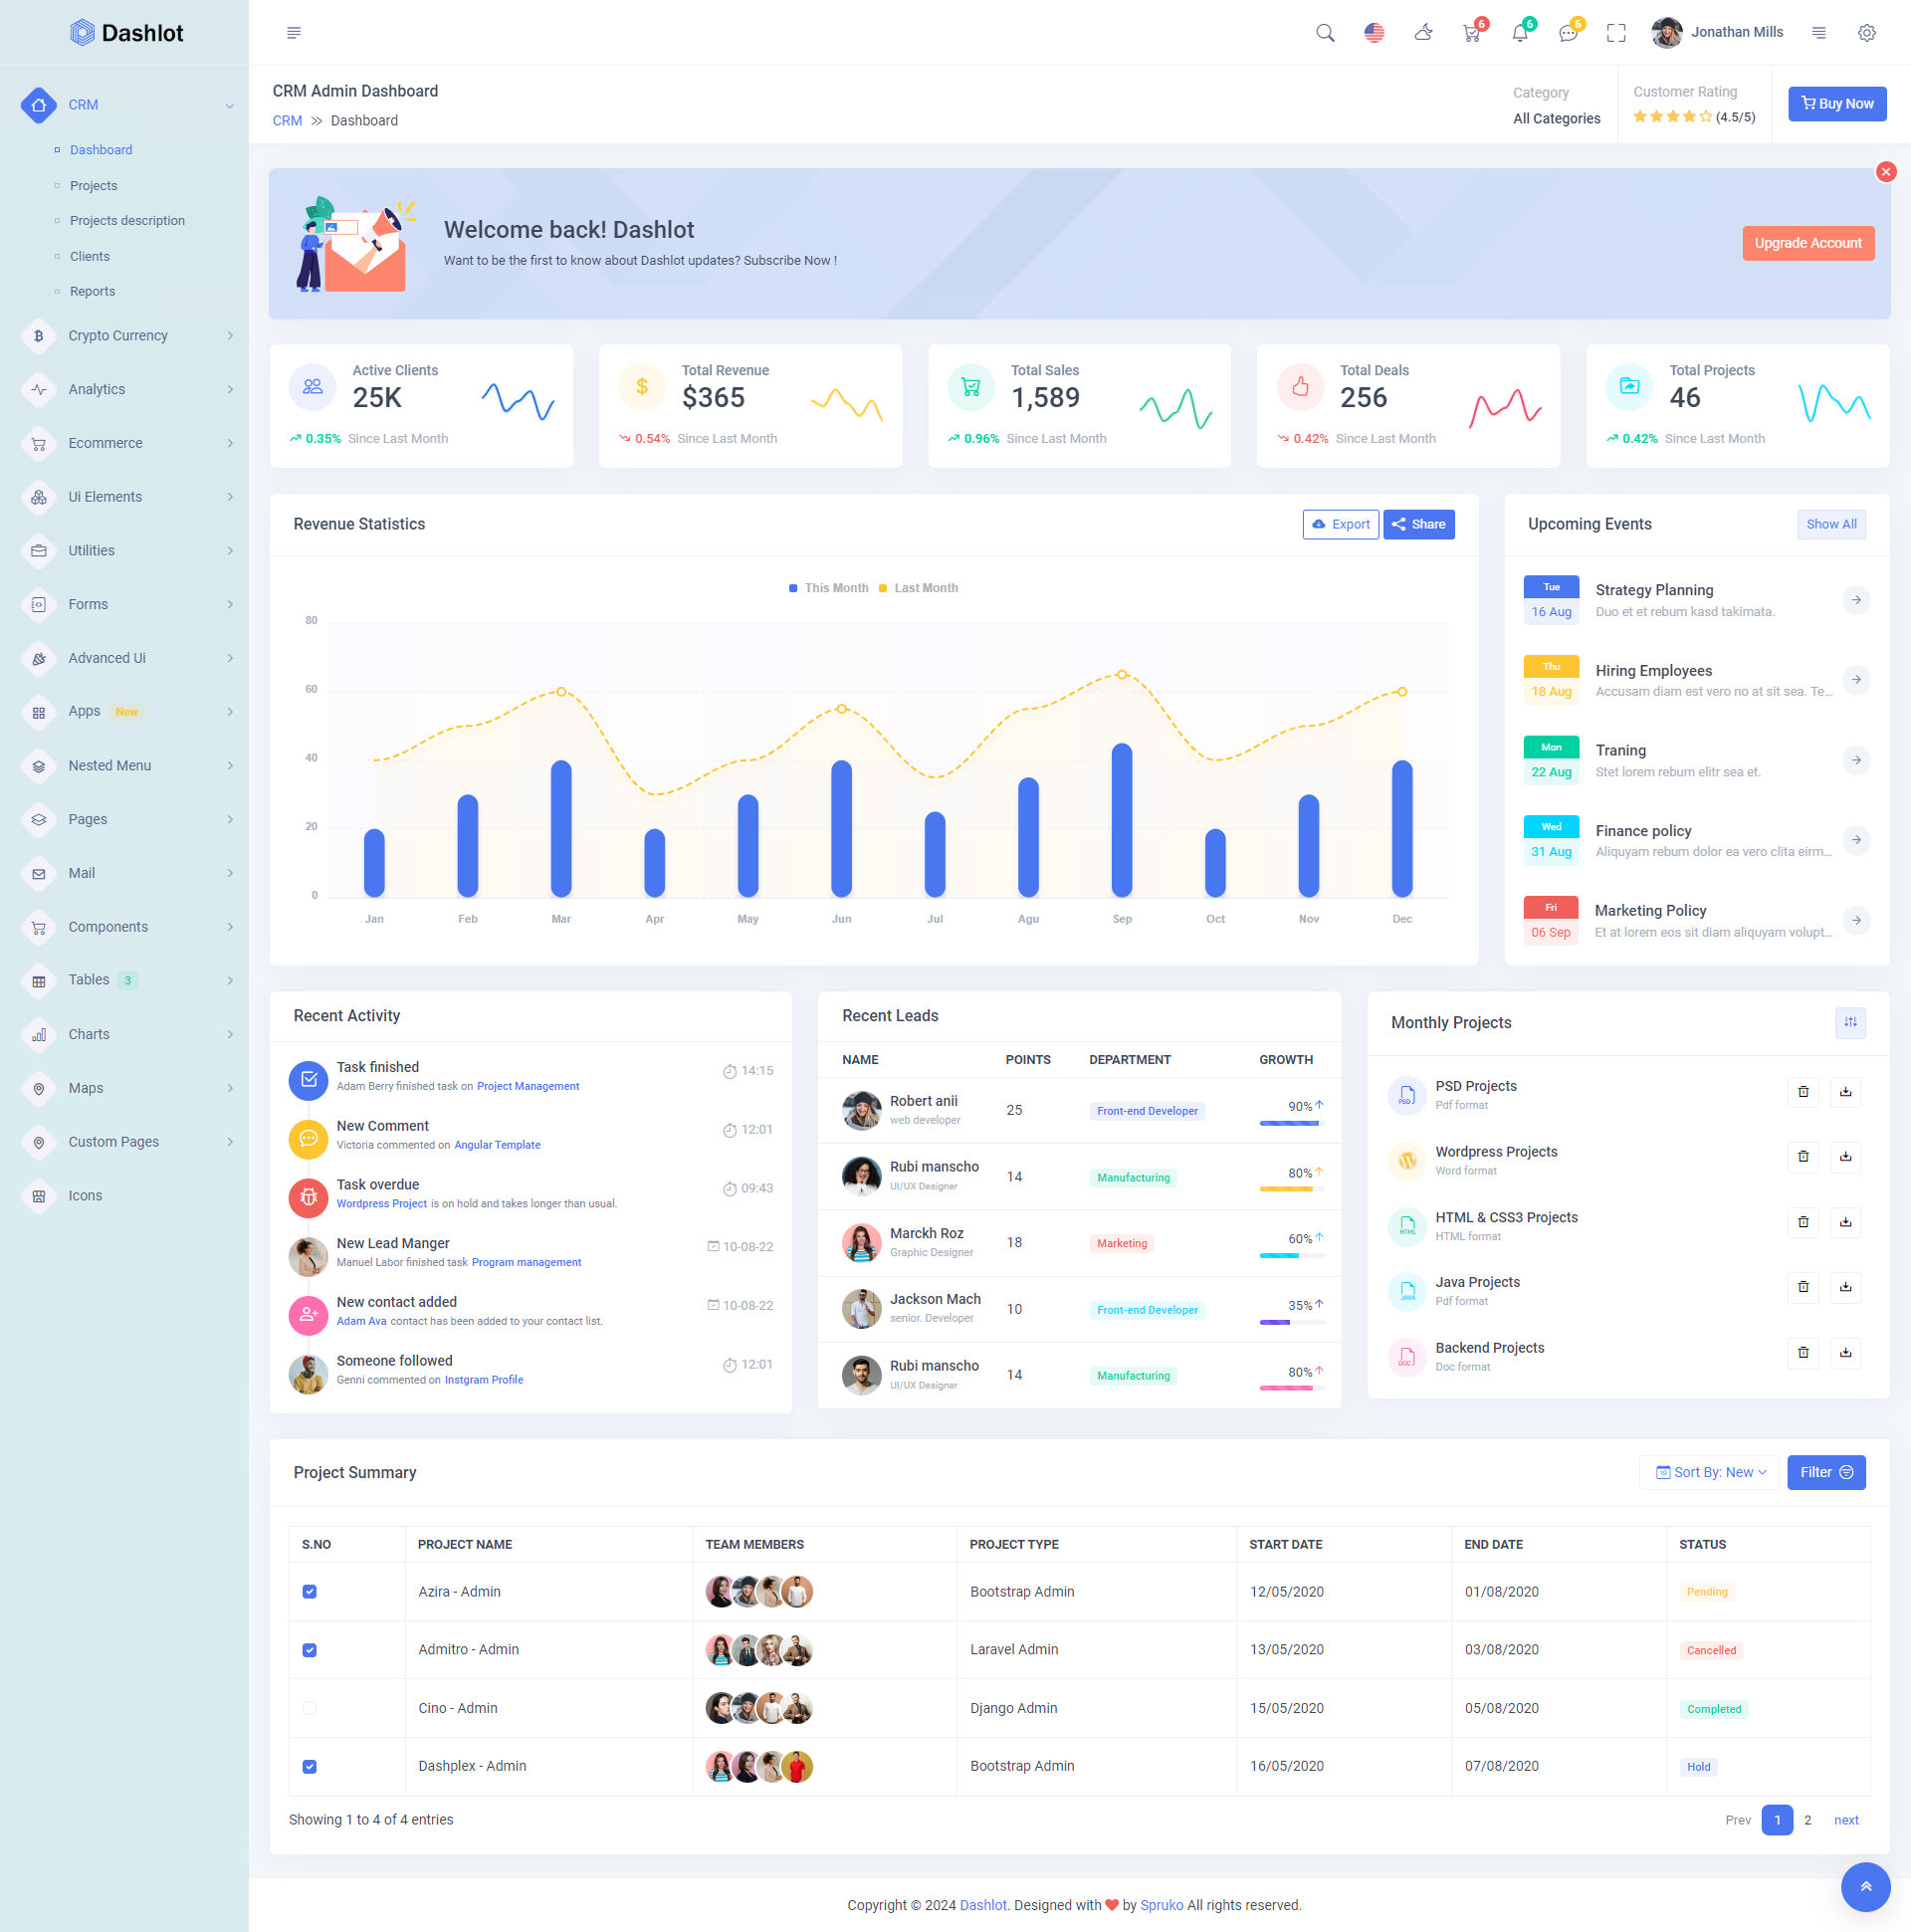Viewport: 1911px width, 1932px height.
Task: Click the Export button in Revenue Statistics
Action: [x=1340, y=524]
